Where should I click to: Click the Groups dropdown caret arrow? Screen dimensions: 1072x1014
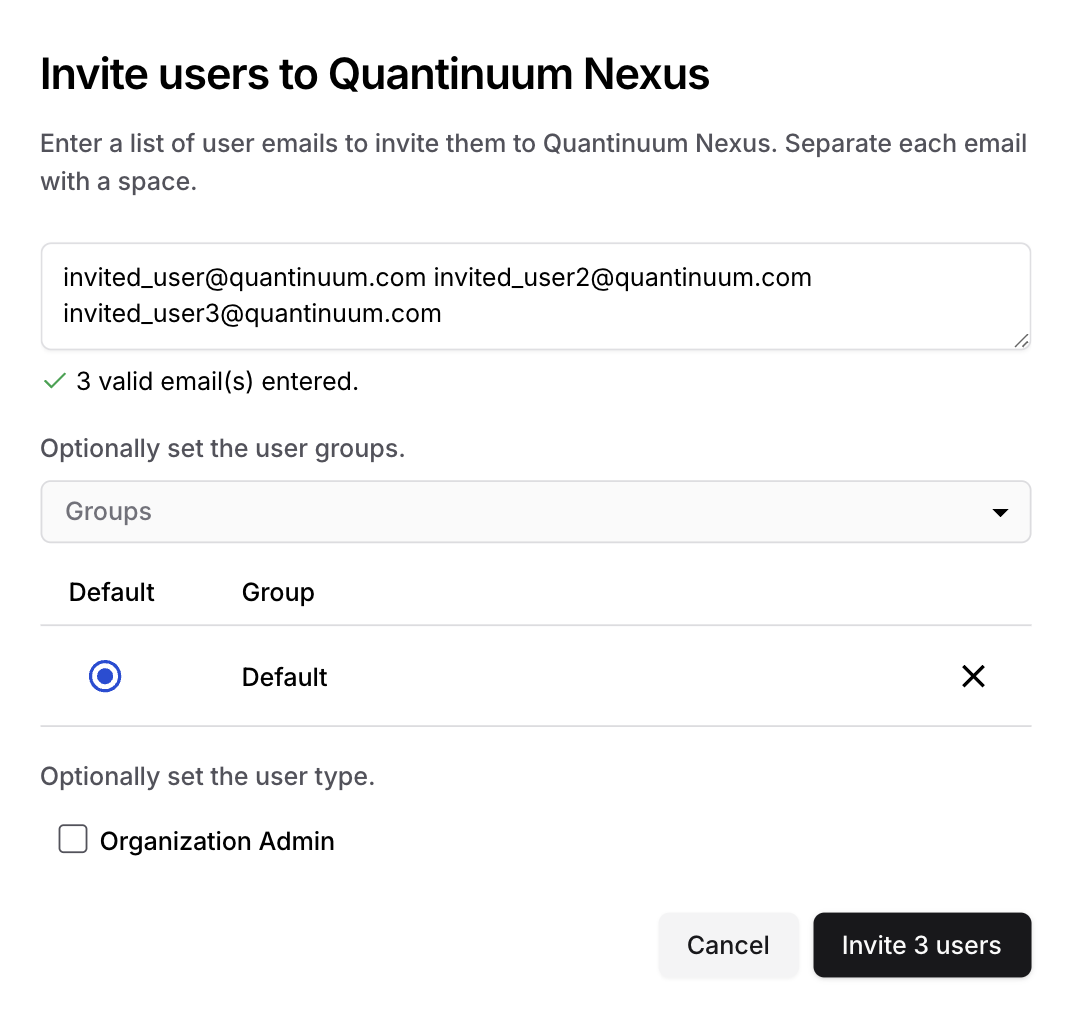coord(999,512)
